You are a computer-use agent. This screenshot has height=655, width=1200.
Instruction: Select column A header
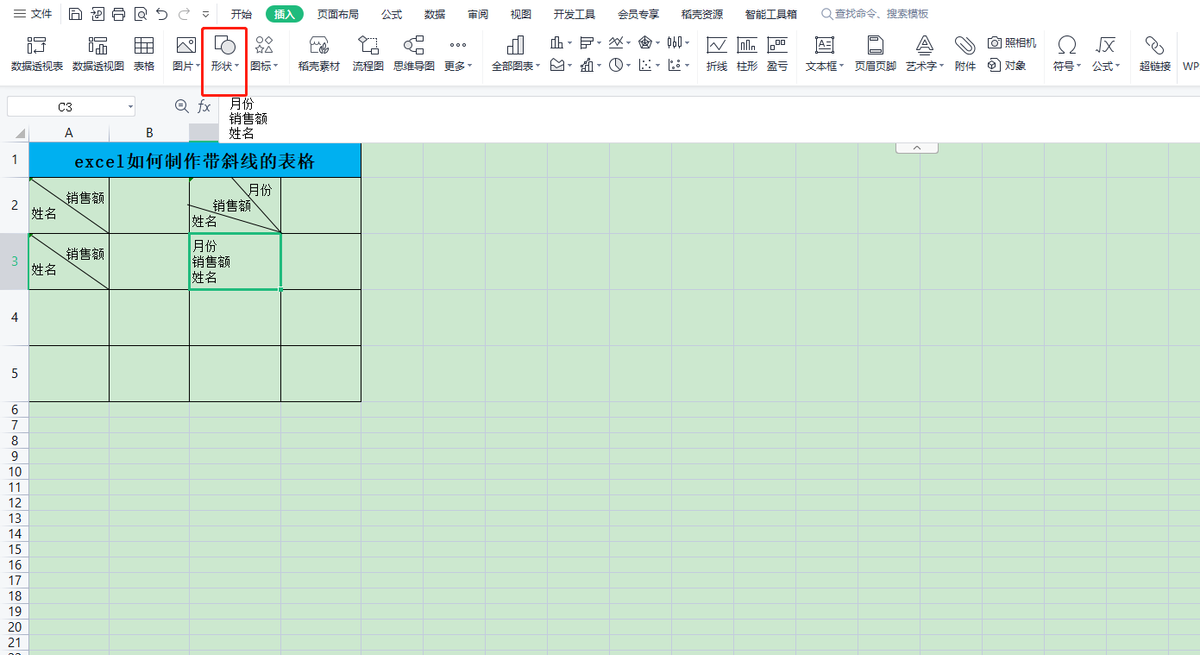tap(69, 133)
